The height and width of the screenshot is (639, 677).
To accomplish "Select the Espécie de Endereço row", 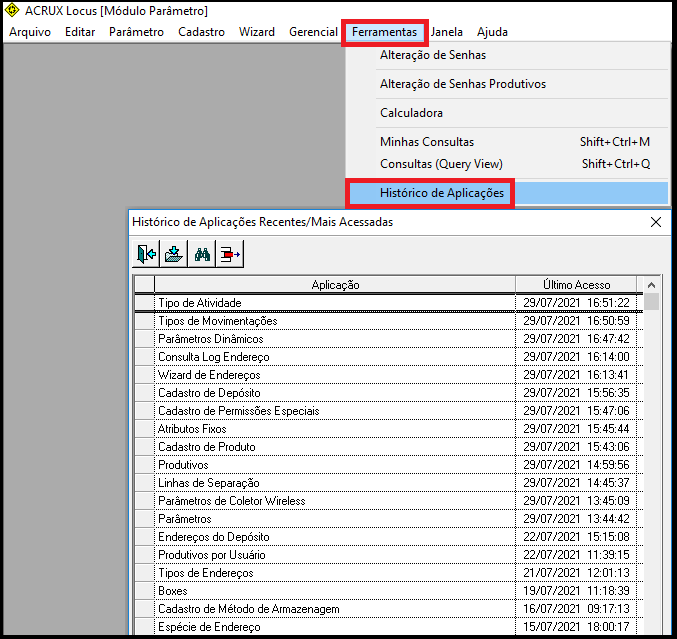I will pos(389,627).
